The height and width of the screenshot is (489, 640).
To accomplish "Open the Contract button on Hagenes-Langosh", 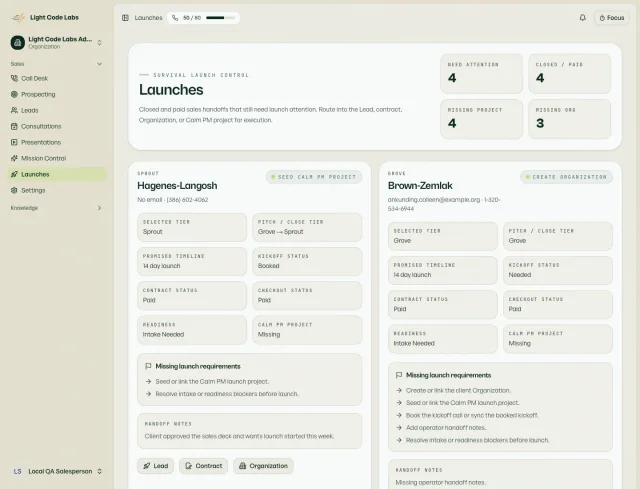I will (203, 466).
